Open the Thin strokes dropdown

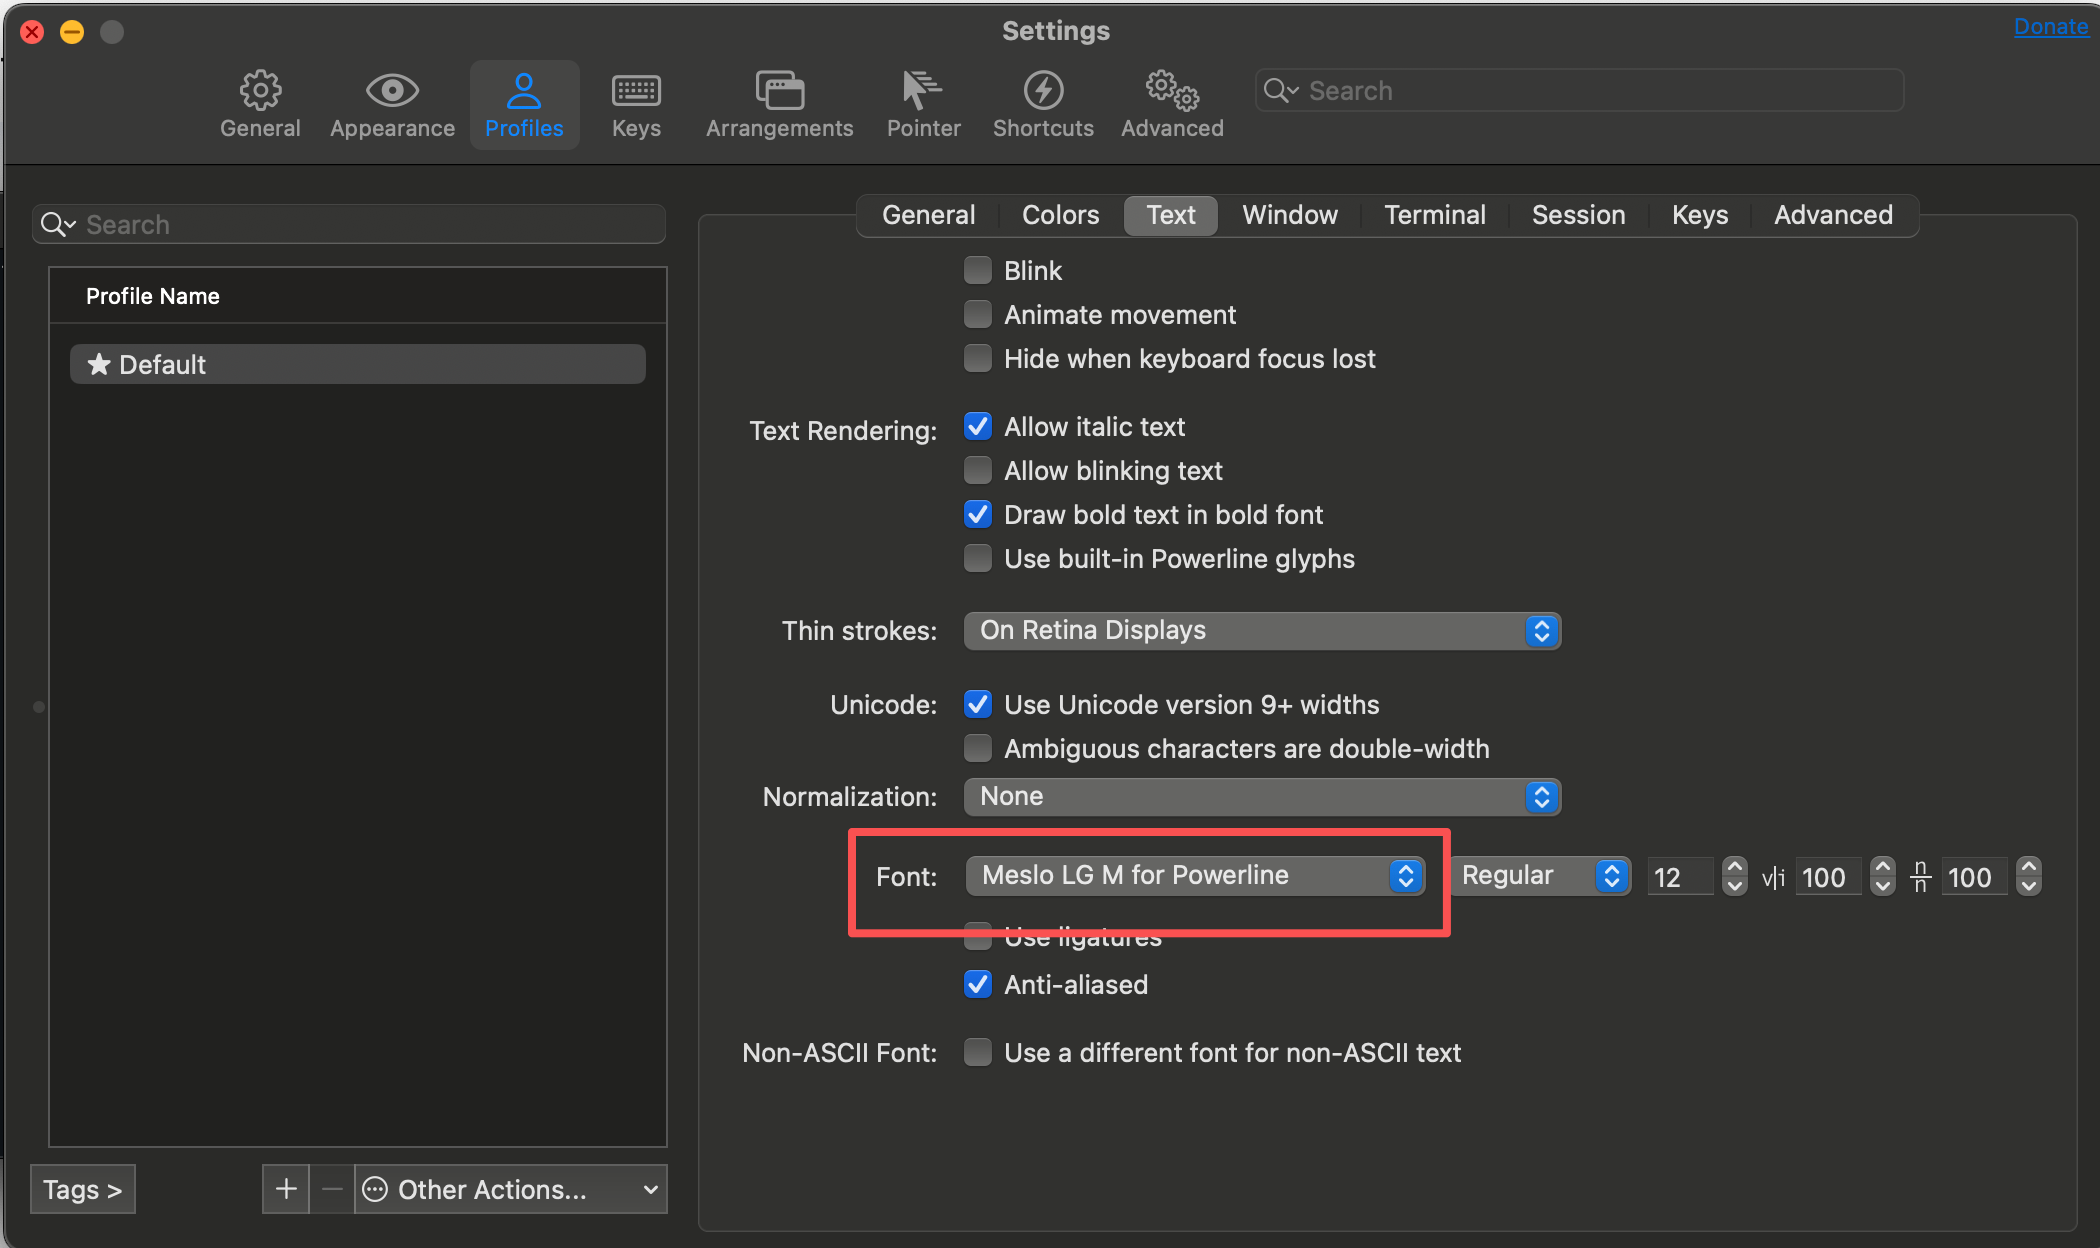(x=1262, y=631)
